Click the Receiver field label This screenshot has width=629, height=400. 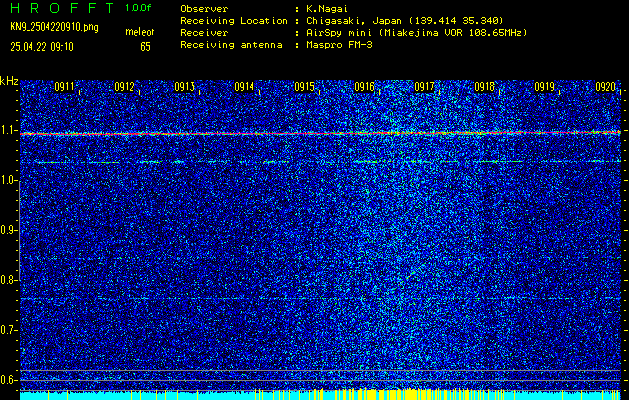(x=204, y=33)
